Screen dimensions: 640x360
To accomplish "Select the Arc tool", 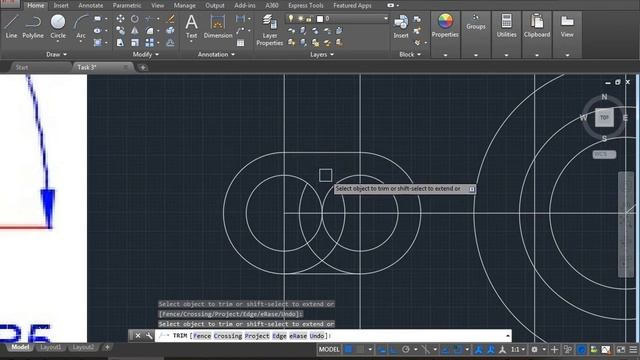I will pos(81,27).
